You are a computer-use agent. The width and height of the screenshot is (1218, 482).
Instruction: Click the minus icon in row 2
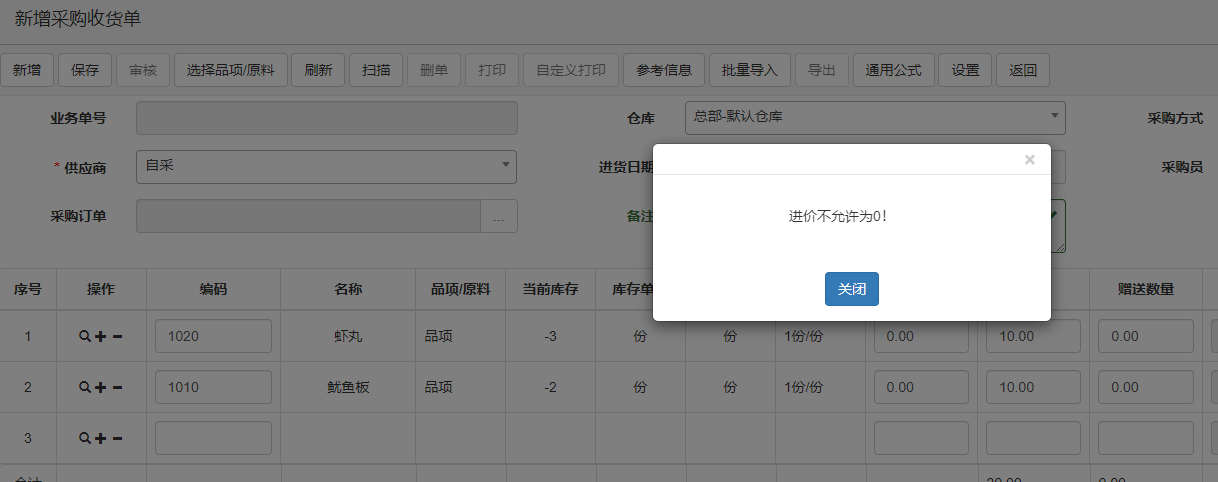point(117,387)
